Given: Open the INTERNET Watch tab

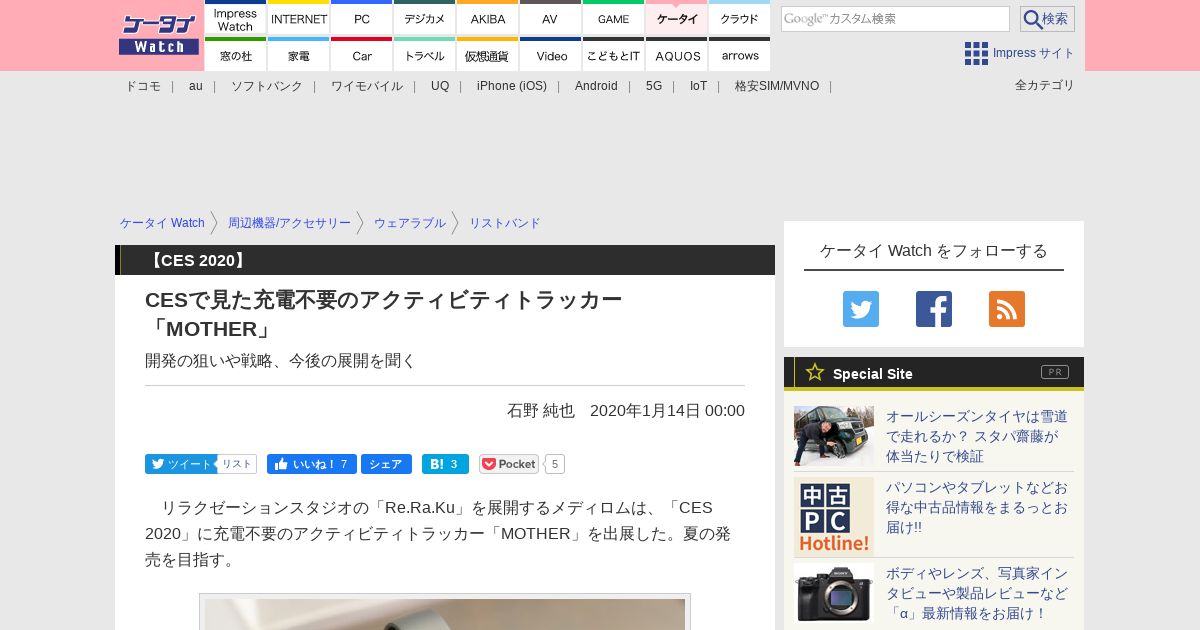Looking at the screenshot, I should click(299, 18).
